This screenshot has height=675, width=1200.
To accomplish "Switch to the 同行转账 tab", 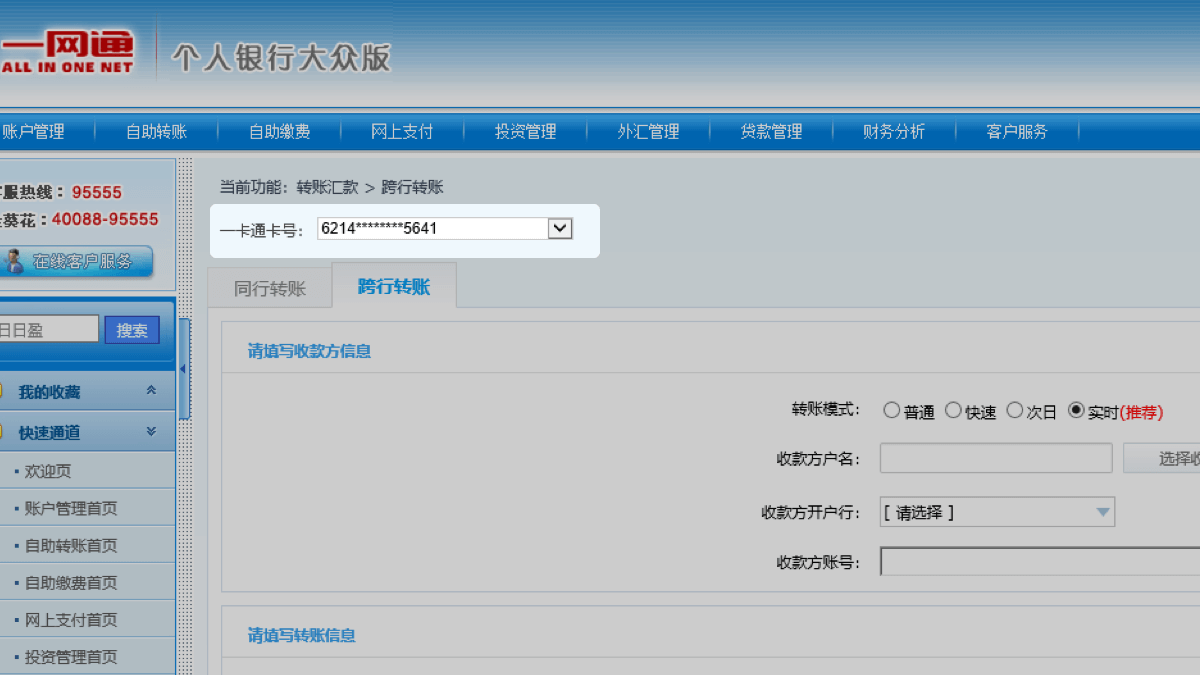I will coord(270,289).
